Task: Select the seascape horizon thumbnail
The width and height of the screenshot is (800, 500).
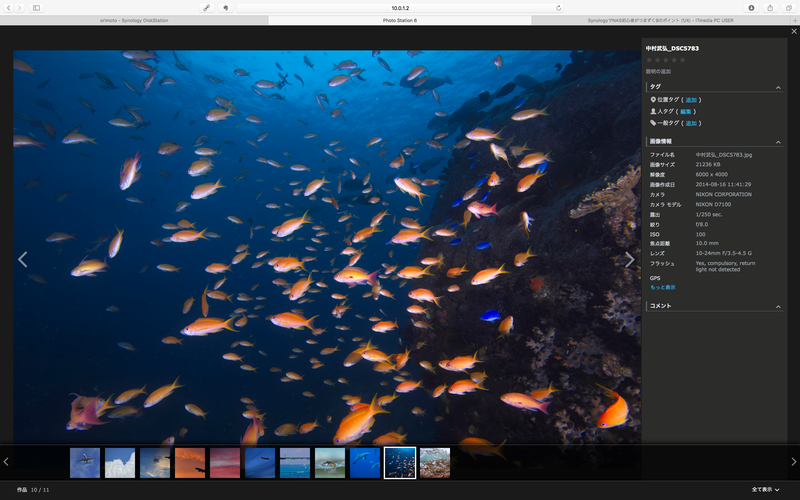Action: coord(295,463)
